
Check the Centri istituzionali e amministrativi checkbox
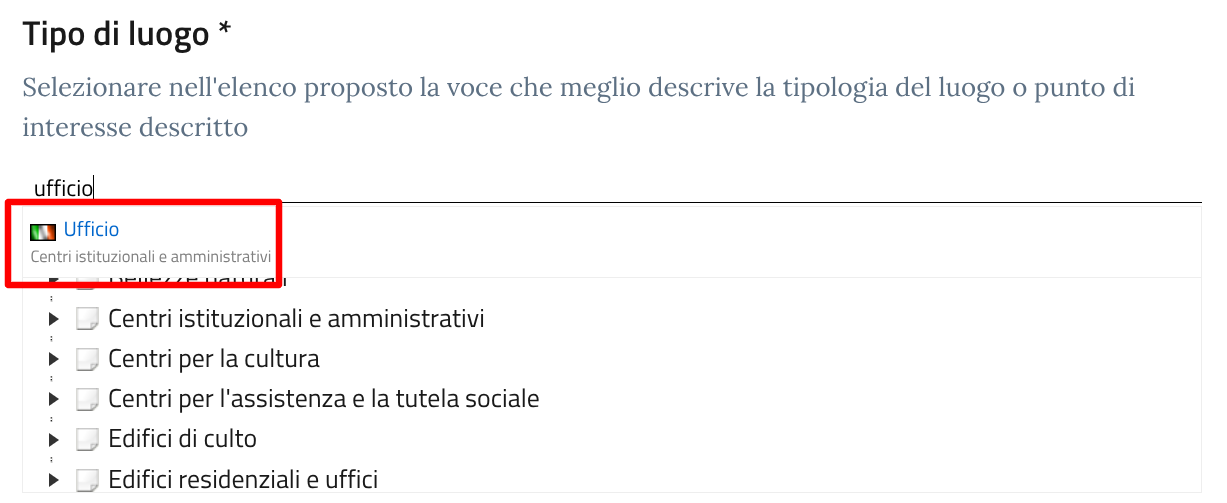(x=88, y=319)
